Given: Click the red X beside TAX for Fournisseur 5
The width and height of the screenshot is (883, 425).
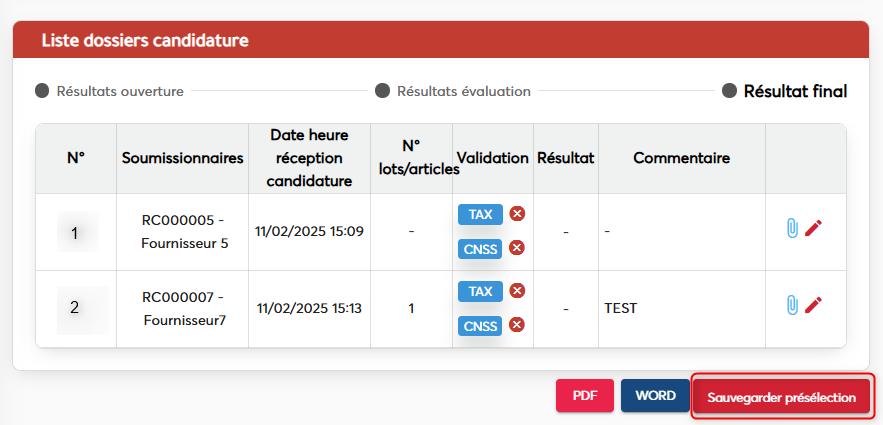Looking at the screenshot, I should 517,213.
